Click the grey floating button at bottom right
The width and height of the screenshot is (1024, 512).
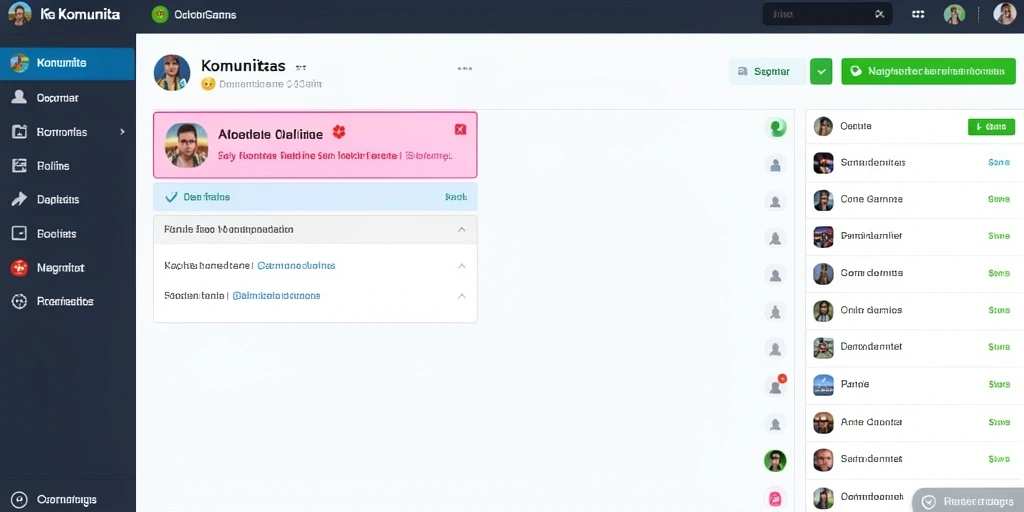coord(968,502)
